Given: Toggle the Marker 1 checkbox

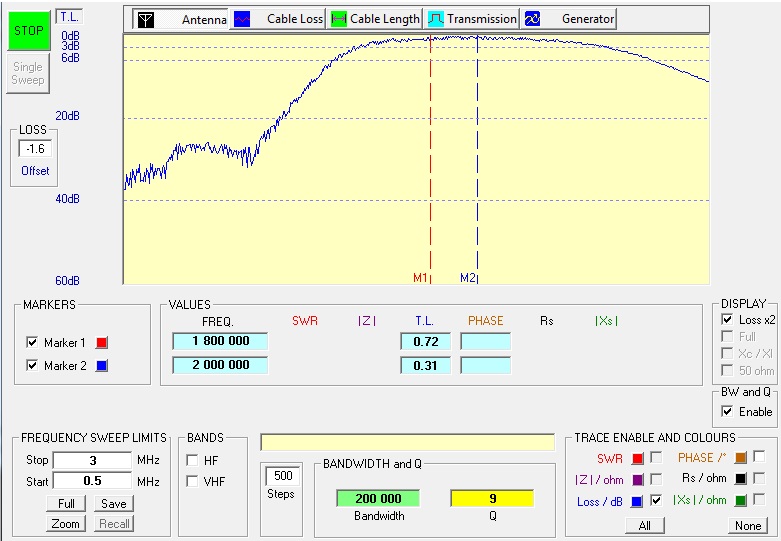Looking at the screenshot, I should (x=33, y=343).
